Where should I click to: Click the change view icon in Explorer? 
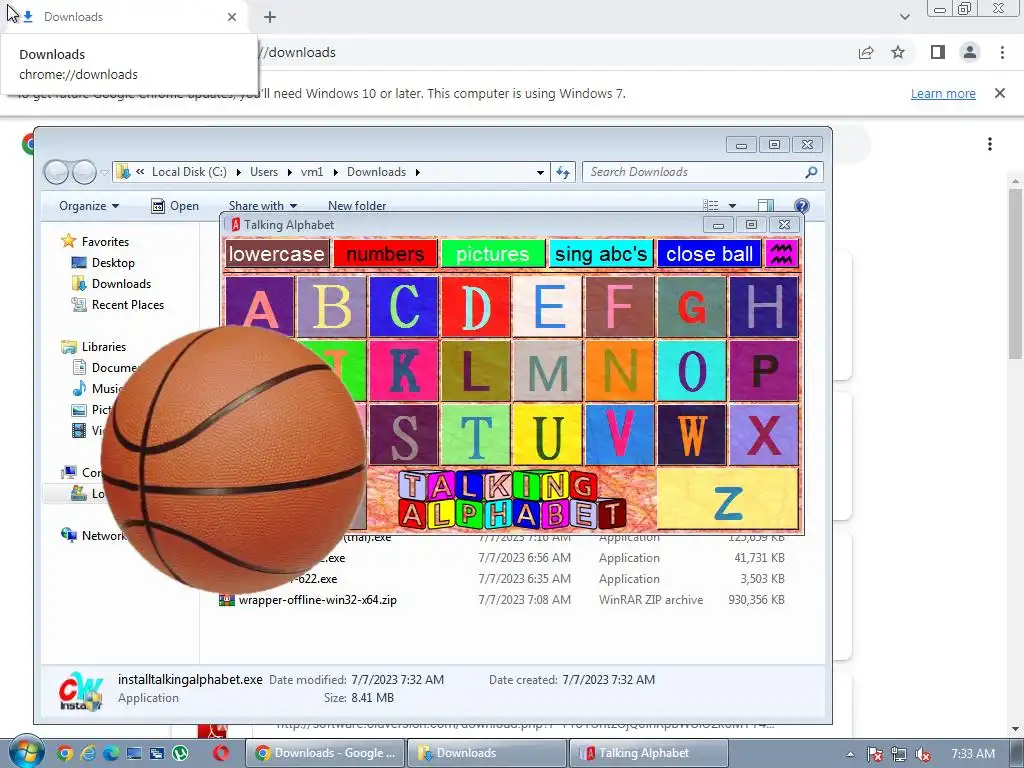711,206
